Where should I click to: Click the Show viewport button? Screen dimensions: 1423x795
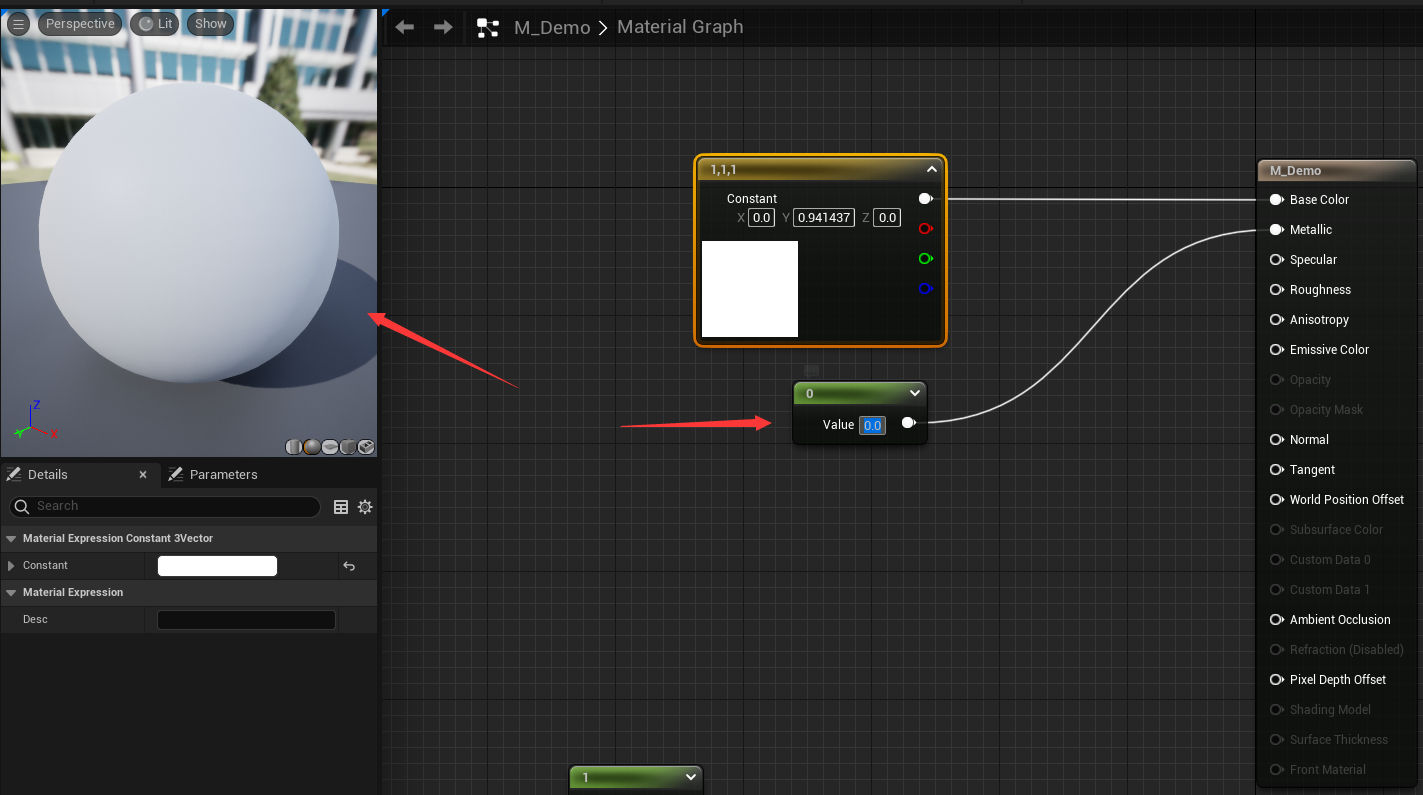210,24
